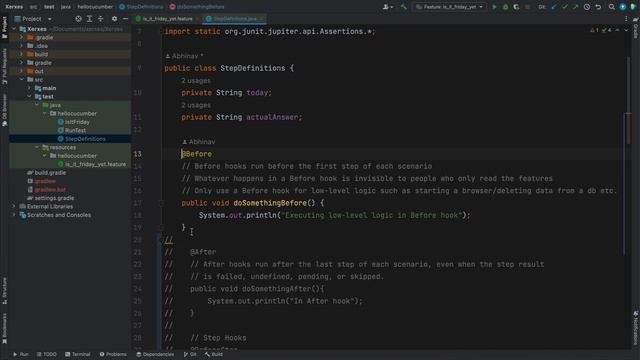Update project from Git (blue arrow)

click(553, 7)
